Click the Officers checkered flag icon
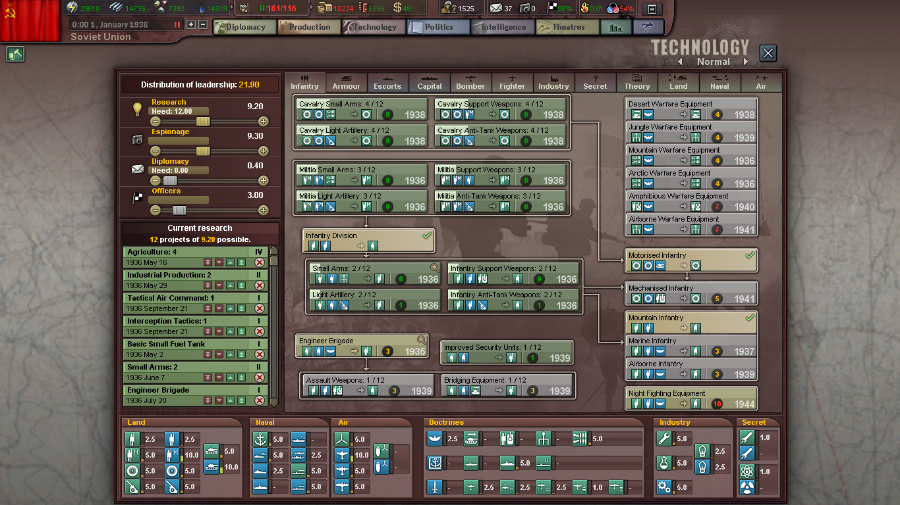The width and height of the screenshot is (900, 505). pyautogui.click(x=137, y=198)
